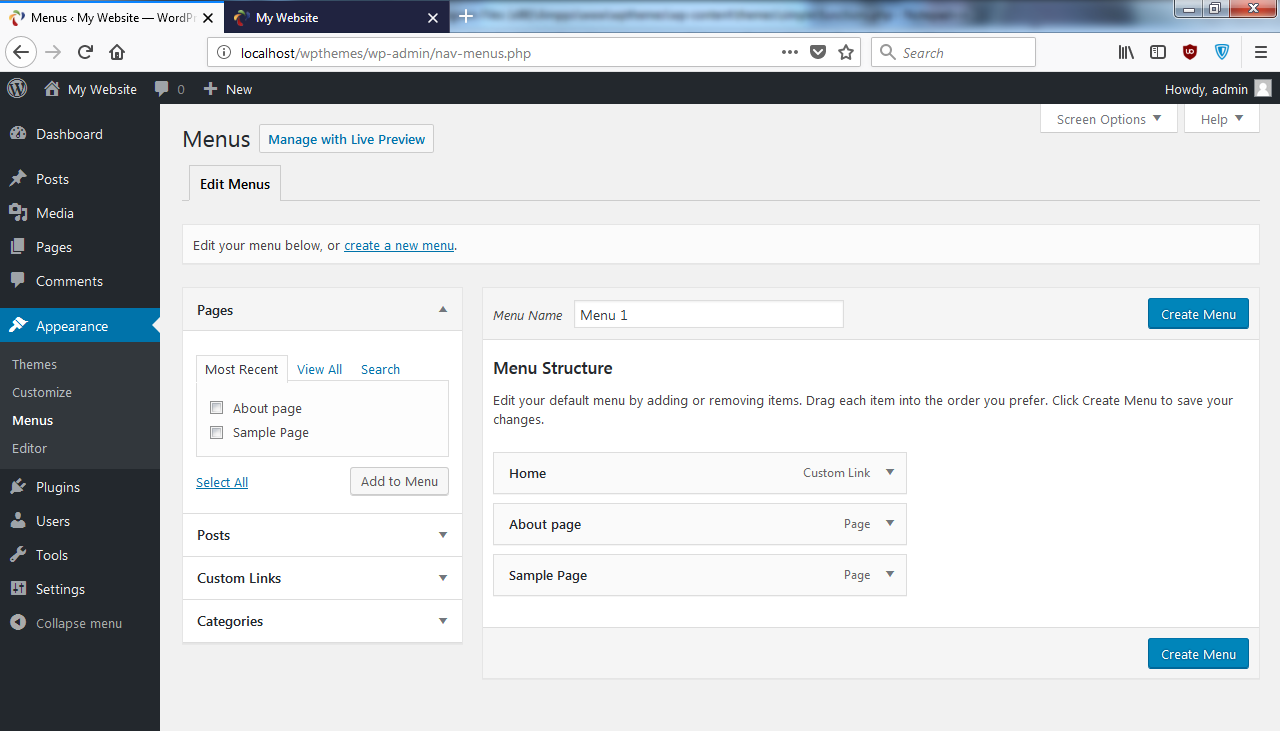The width and height of the screenshot is (1280, 731).
Task: Expand the About page menu item arrow
Action: point(890,524)
